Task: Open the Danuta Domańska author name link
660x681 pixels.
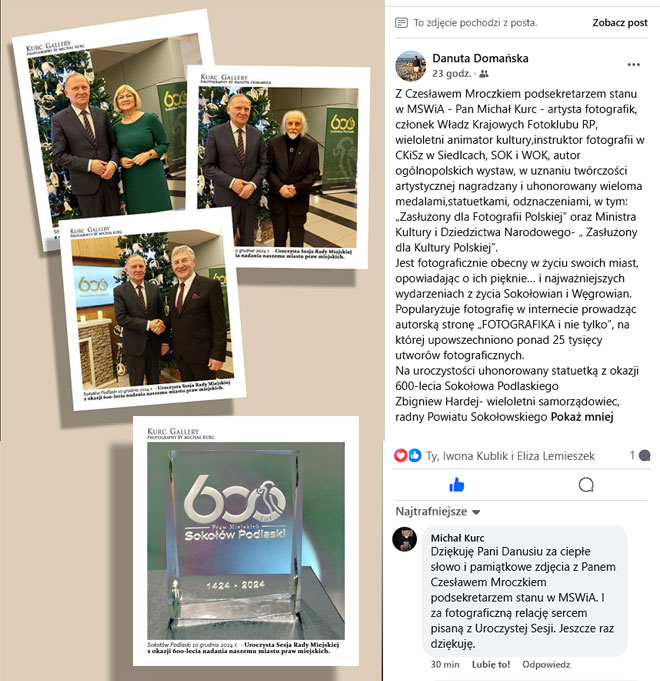Action: 480,58
